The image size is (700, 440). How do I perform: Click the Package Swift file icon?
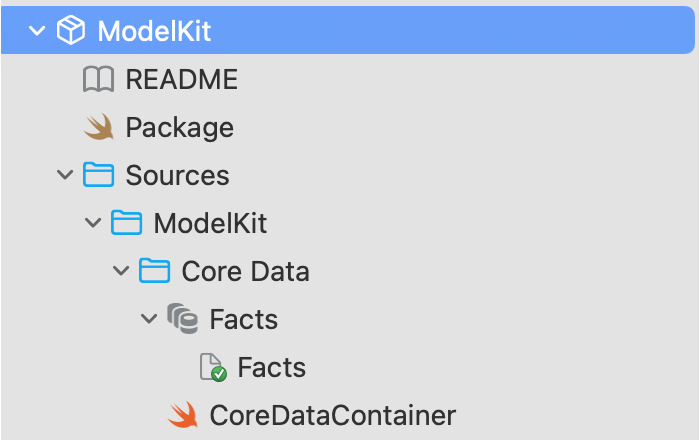[98, 127]
